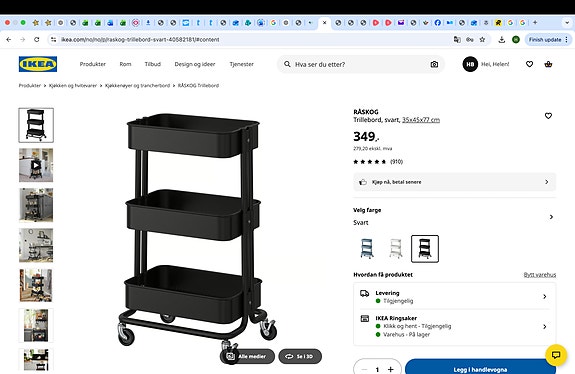Screen dimensions: 575x374
Task: Open the Produkter menu
Action: [93, 64]
